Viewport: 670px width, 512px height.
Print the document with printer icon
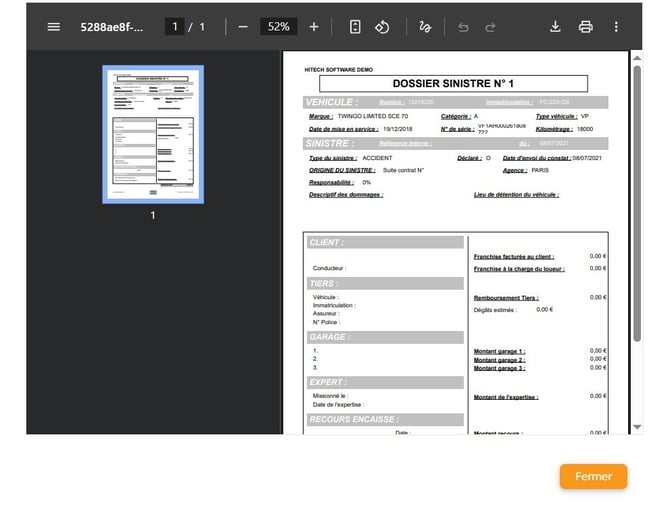[x=586, y=27]
